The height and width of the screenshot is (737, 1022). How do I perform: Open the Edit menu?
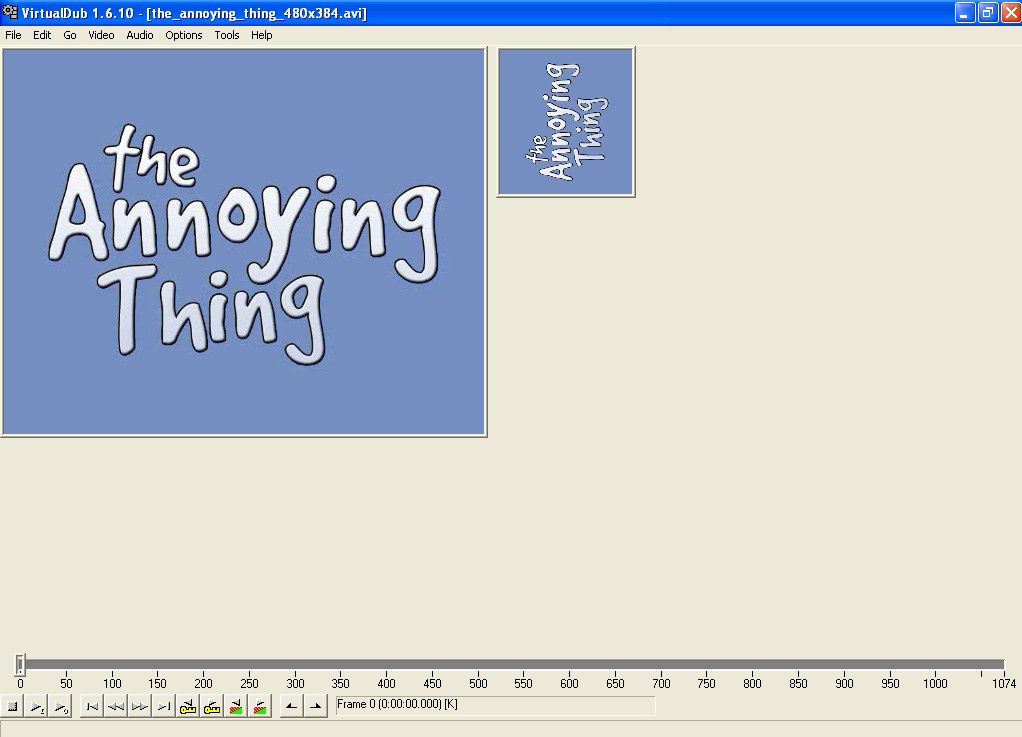42,35
